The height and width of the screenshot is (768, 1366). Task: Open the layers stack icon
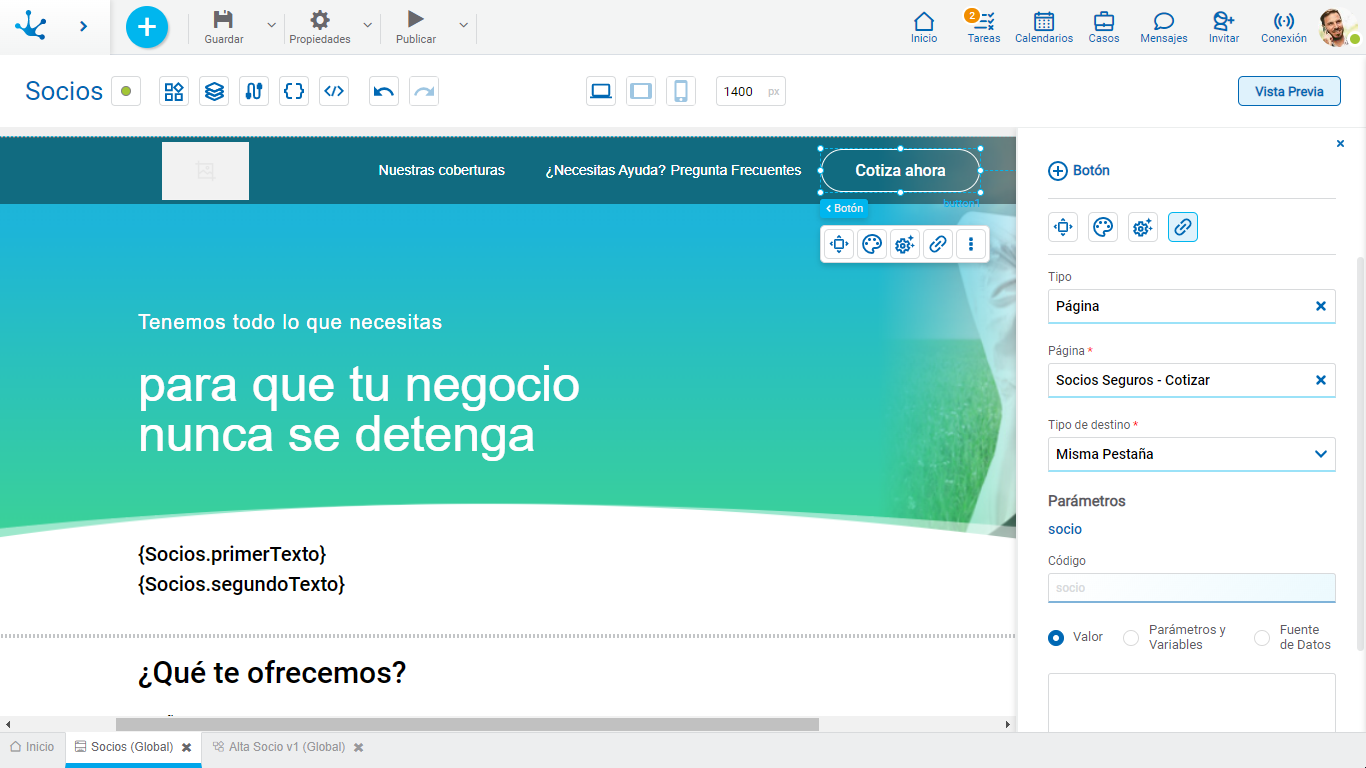pyautogui.click(x=214, y=91)
